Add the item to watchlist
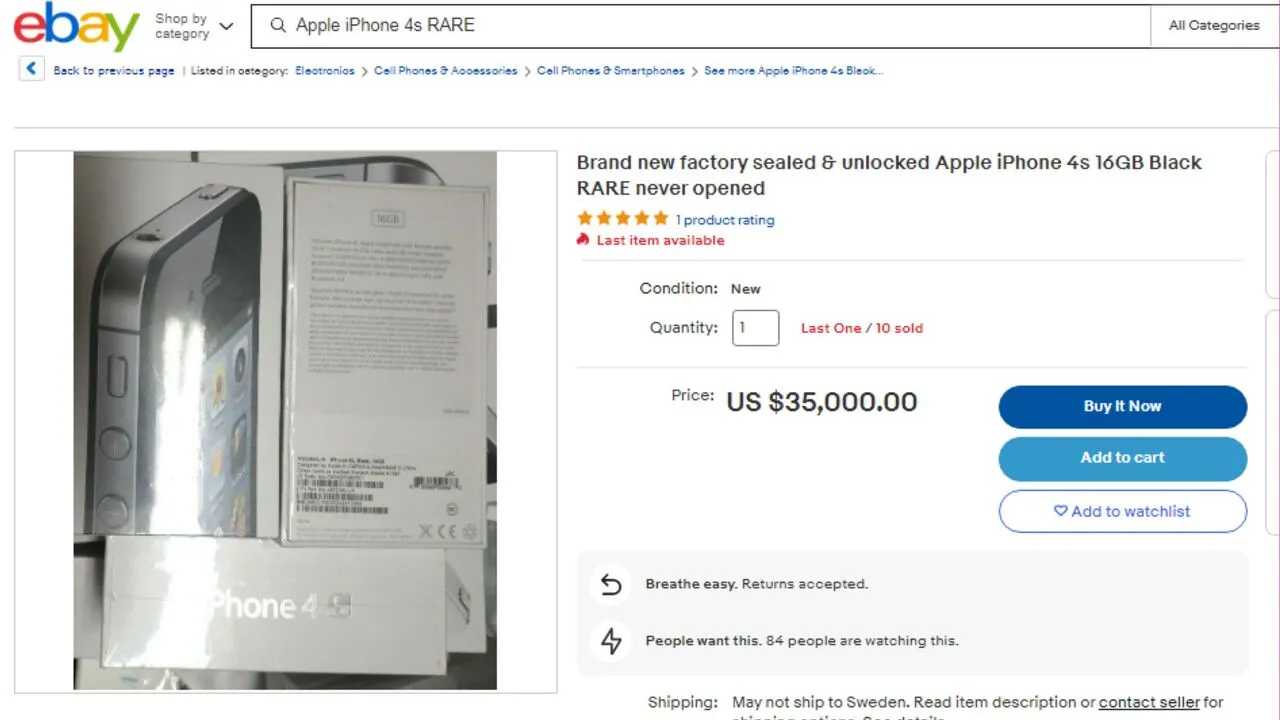Image resolution: width=1280 pixels, height=720 pixels. point(1122,511)
